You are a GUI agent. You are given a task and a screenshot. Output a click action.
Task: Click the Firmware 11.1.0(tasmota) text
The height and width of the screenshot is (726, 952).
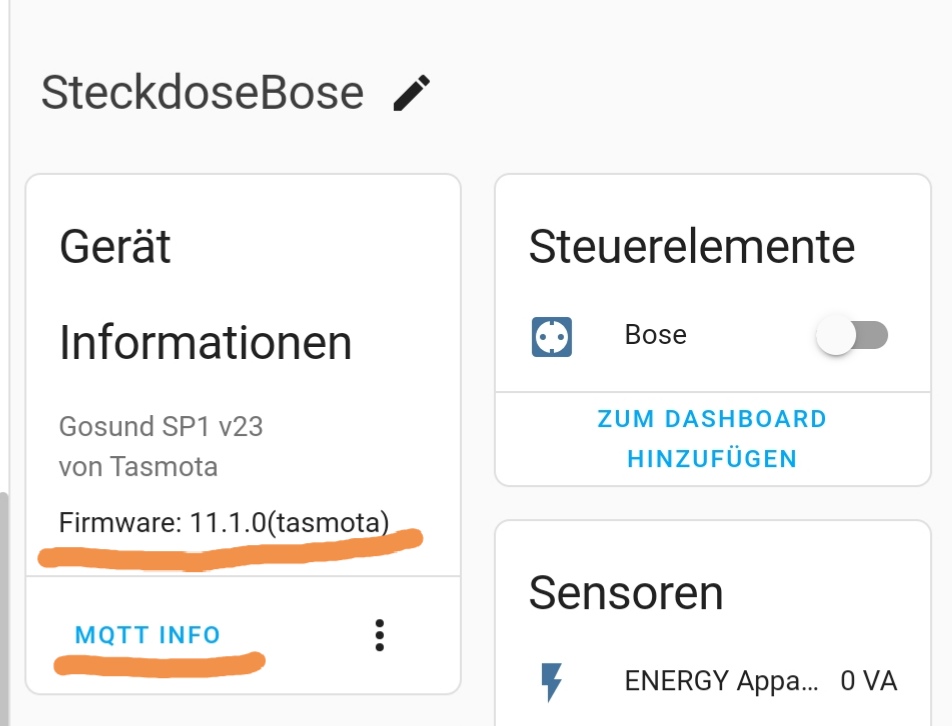[x=224, y=522]
